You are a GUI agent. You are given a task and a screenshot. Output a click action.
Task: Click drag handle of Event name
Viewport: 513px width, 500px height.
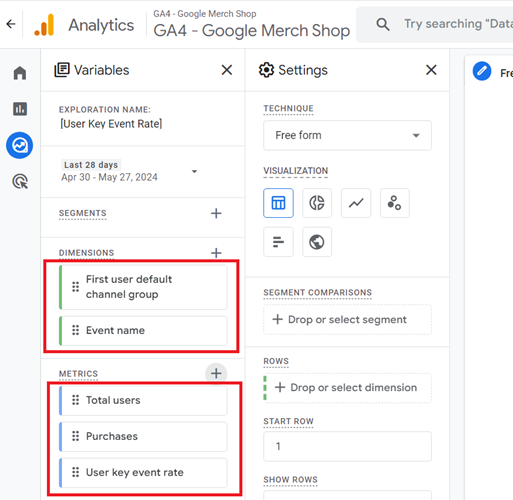76,330
